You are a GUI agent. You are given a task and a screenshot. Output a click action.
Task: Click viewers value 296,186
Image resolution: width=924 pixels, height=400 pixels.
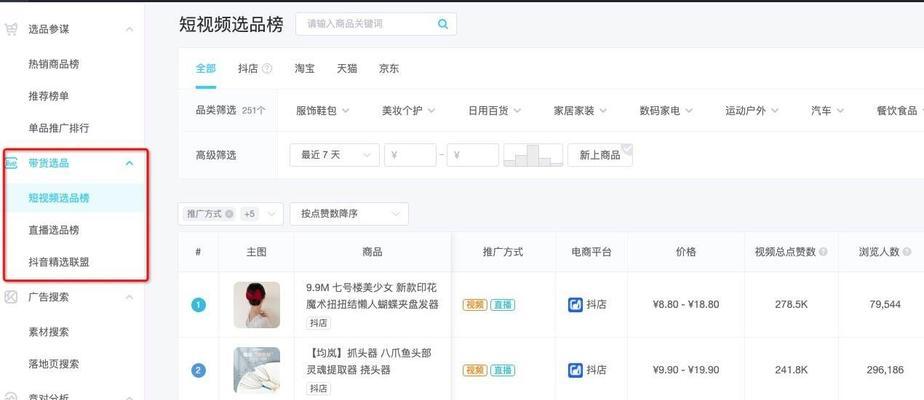point(885,370)
